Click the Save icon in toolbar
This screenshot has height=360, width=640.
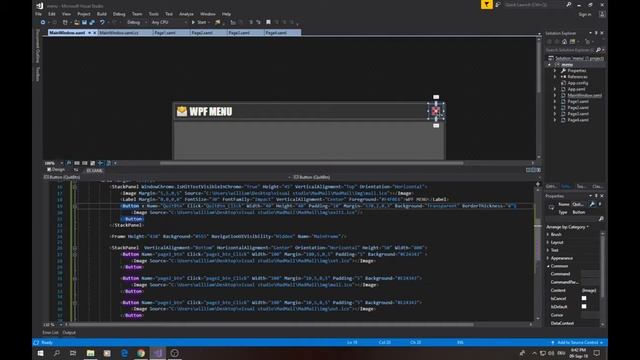[x=84, y=22]
